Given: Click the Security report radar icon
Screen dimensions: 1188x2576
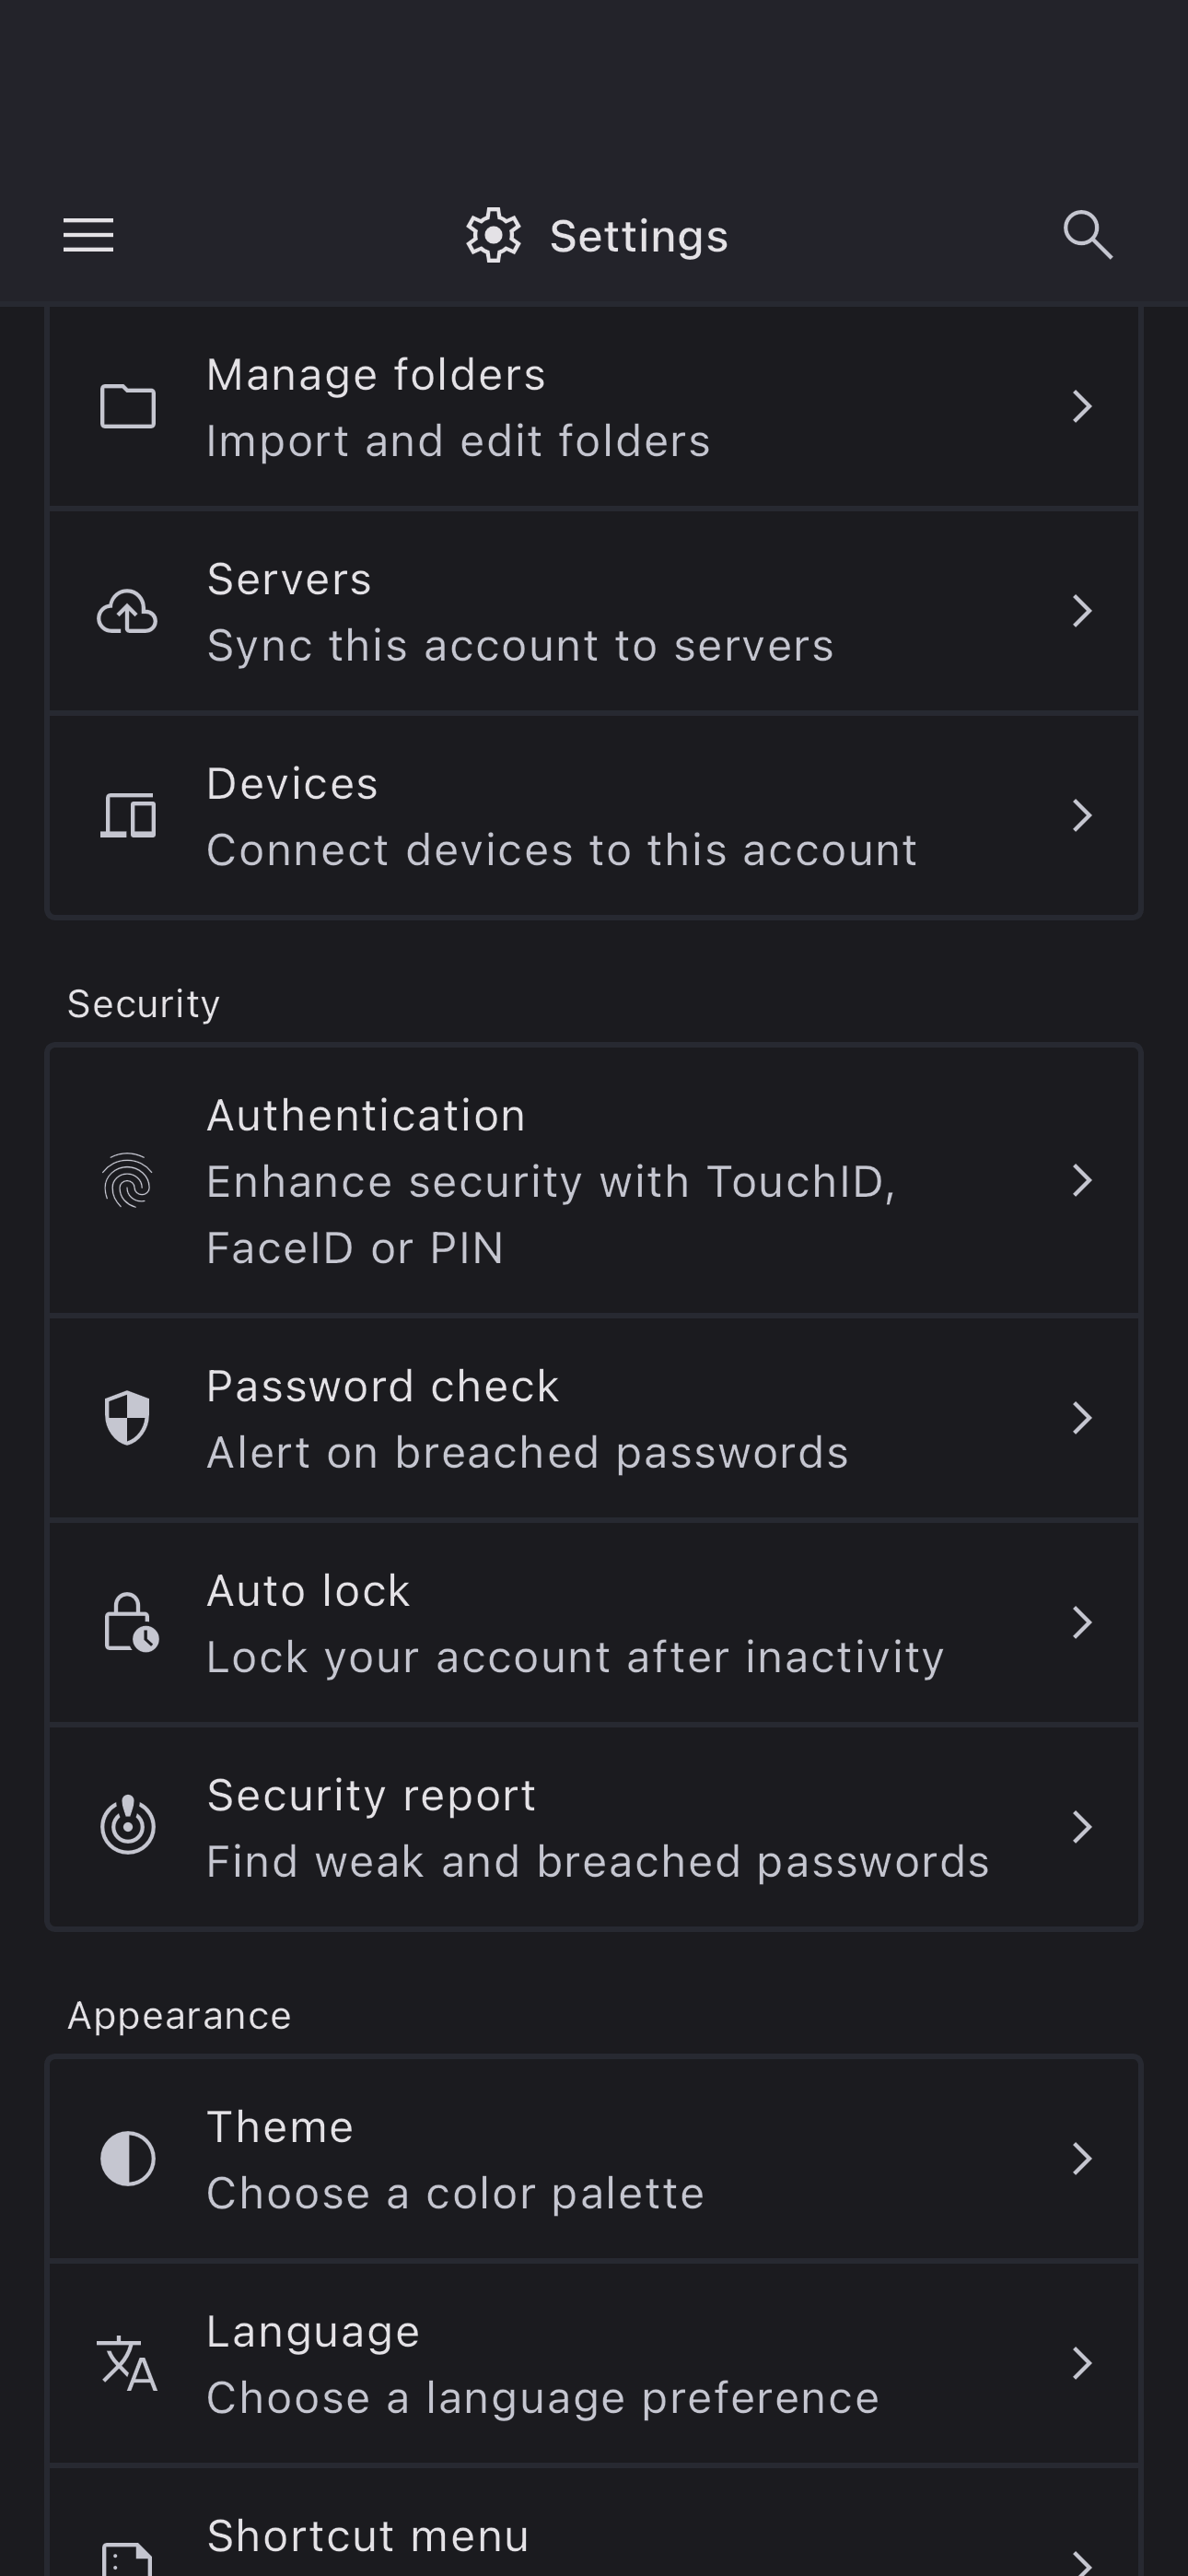Looking at the screenshot, I should coord(128,1826).
